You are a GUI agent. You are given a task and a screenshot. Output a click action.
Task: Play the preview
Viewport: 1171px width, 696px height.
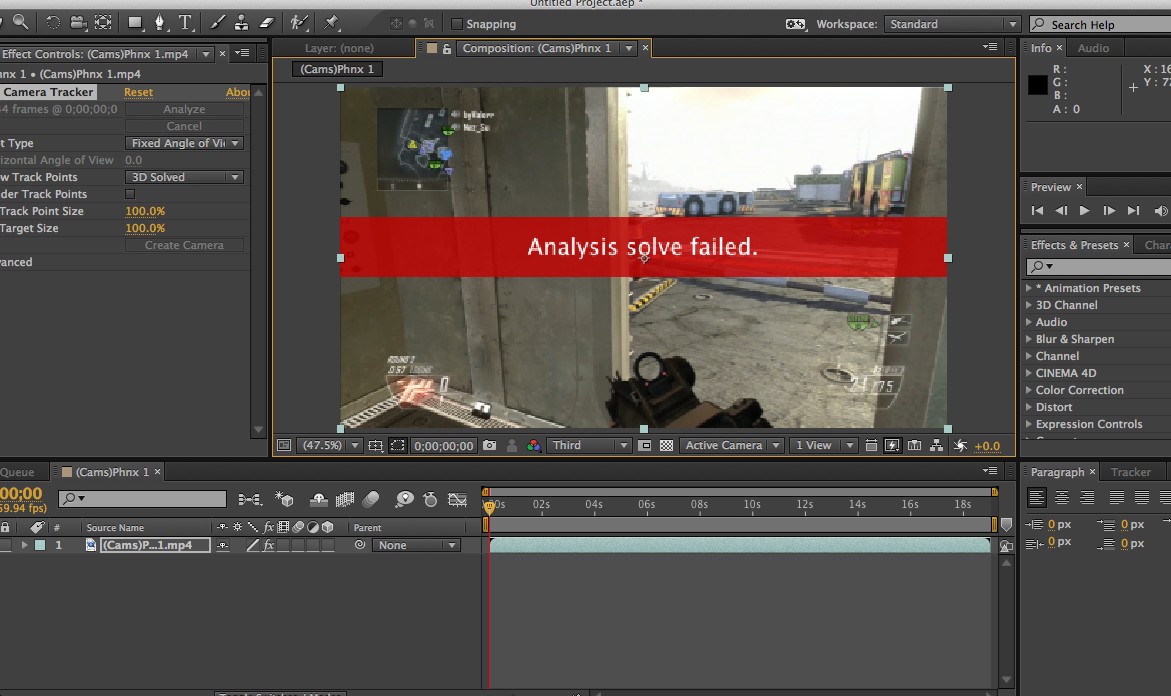(x=1084, y=211)
